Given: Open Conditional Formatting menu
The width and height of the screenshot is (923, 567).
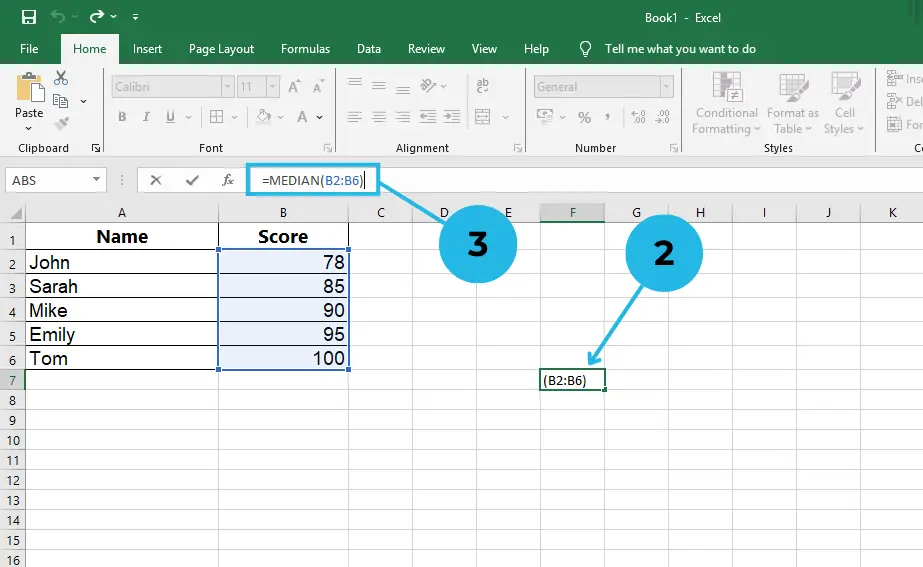Looking at the screenshot, I should click(x=726, y=104).
